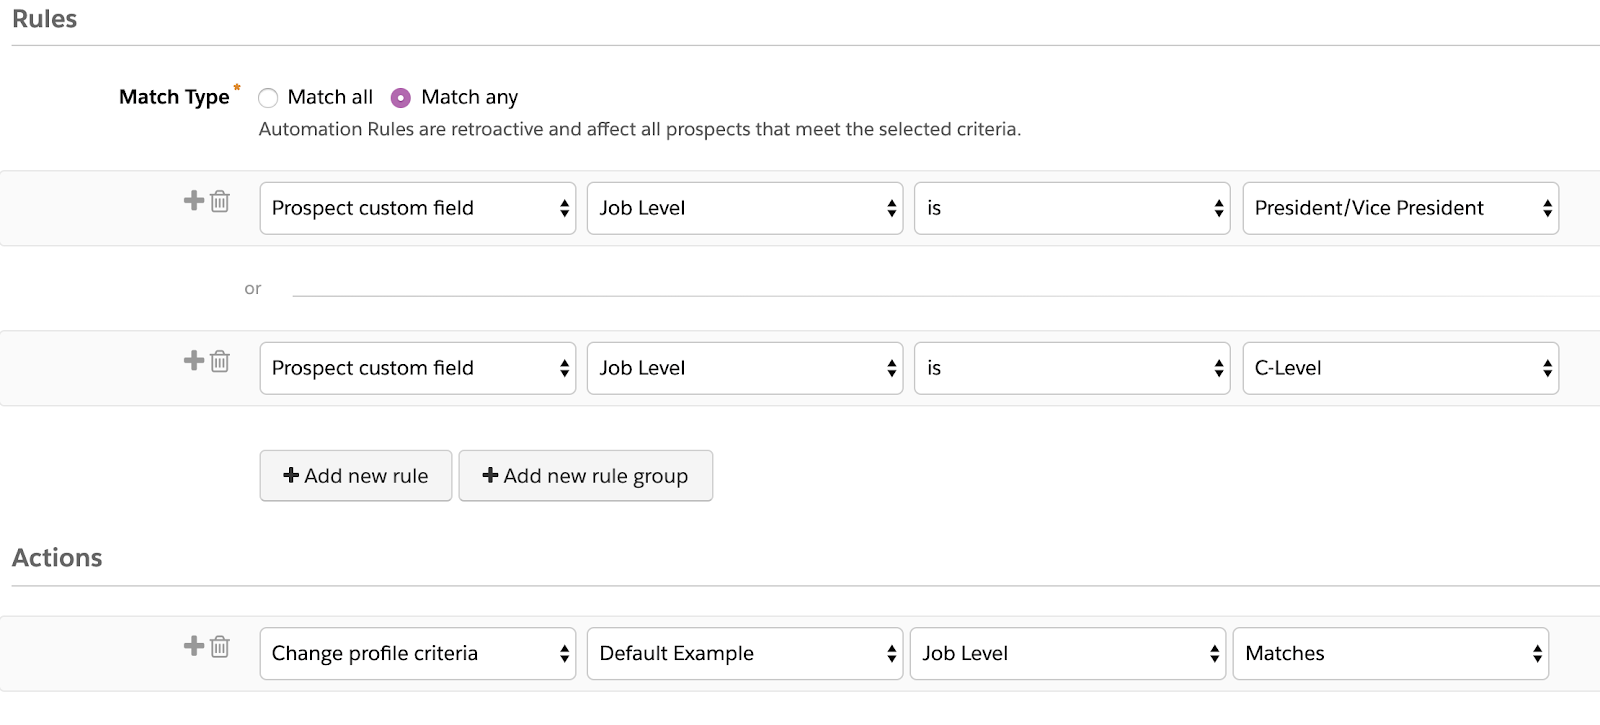Open the Matches dropdown in Actions

pos(1390,653)
